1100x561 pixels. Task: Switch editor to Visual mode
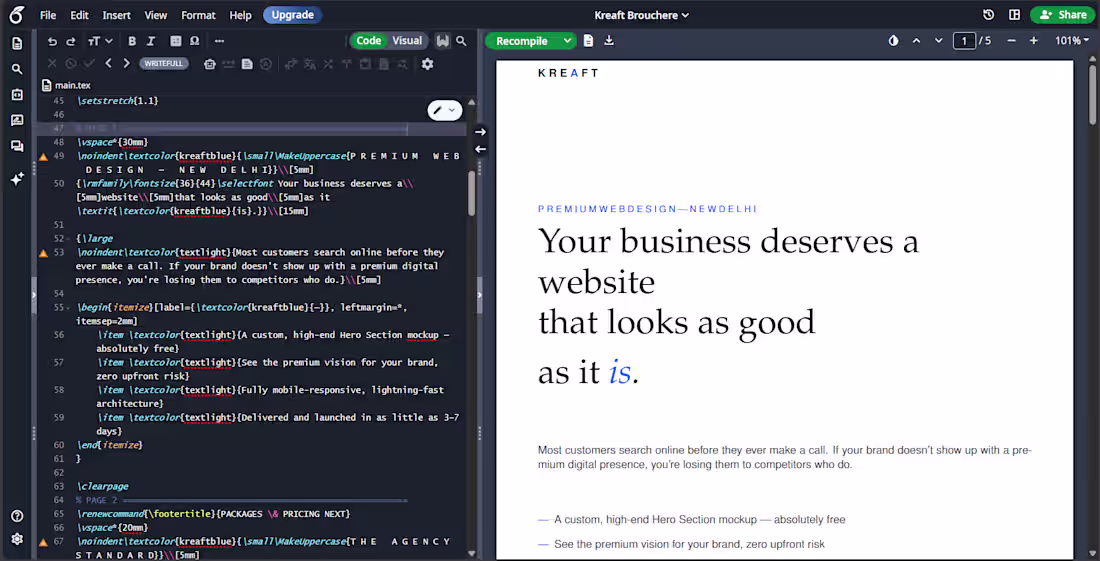(407, 41)
